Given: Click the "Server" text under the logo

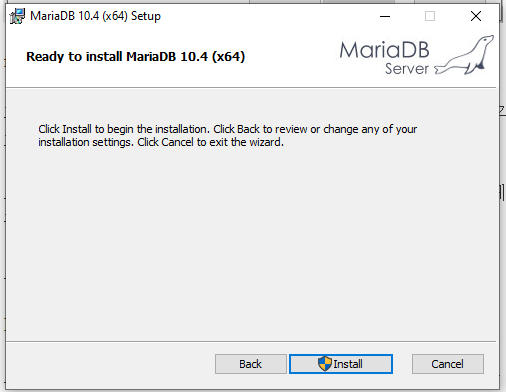Looking at the screenshot, I should click(407, 69).
